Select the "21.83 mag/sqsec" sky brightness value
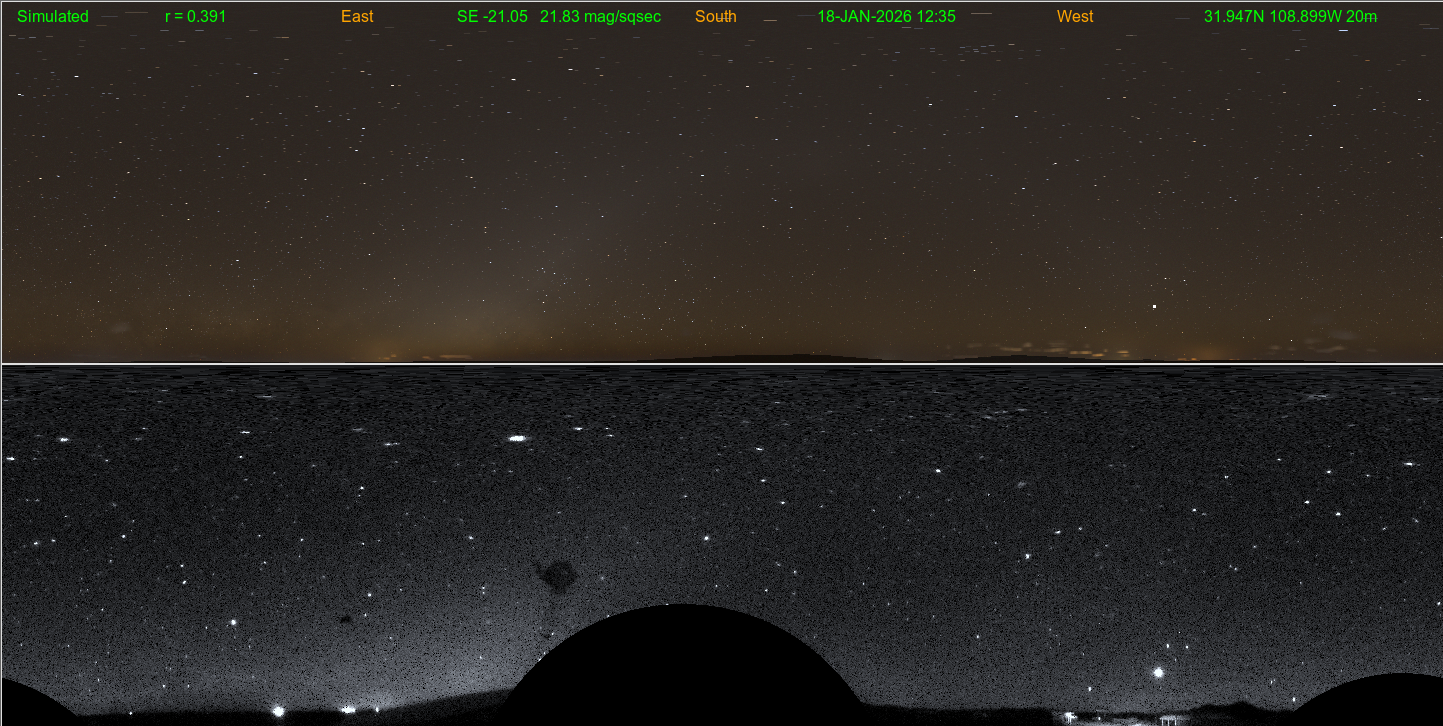This screenshot has width=1443, height=726. point(600,17)
